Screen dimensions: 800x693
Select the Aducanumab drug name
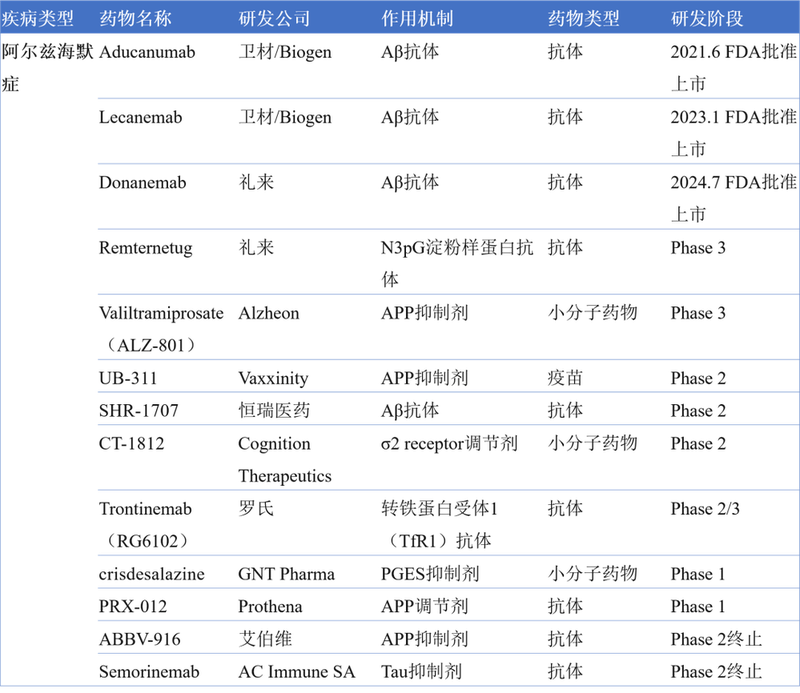147,52
